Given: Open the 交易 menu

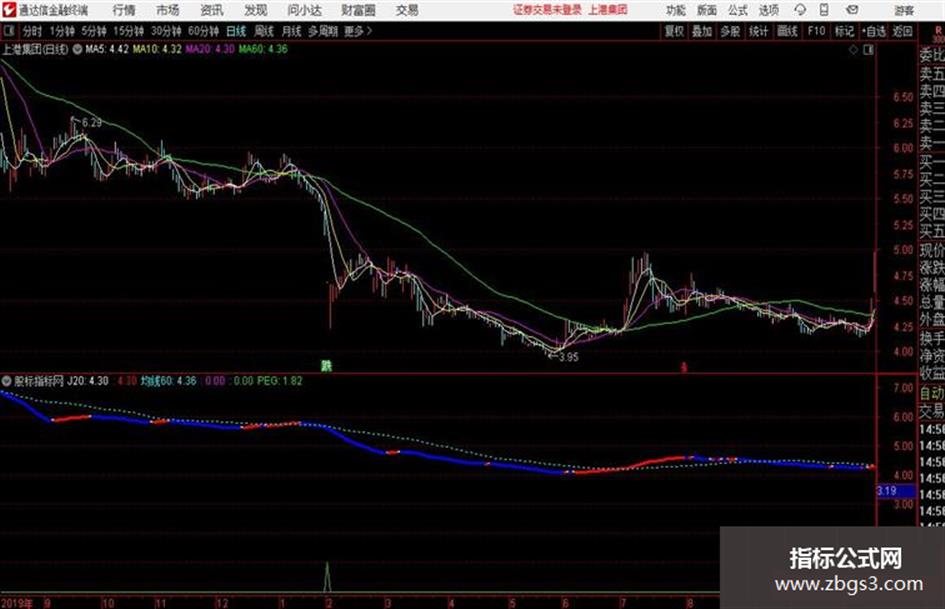Looking at the screenshot, I should pyautogui.click(x=407, y=10).
